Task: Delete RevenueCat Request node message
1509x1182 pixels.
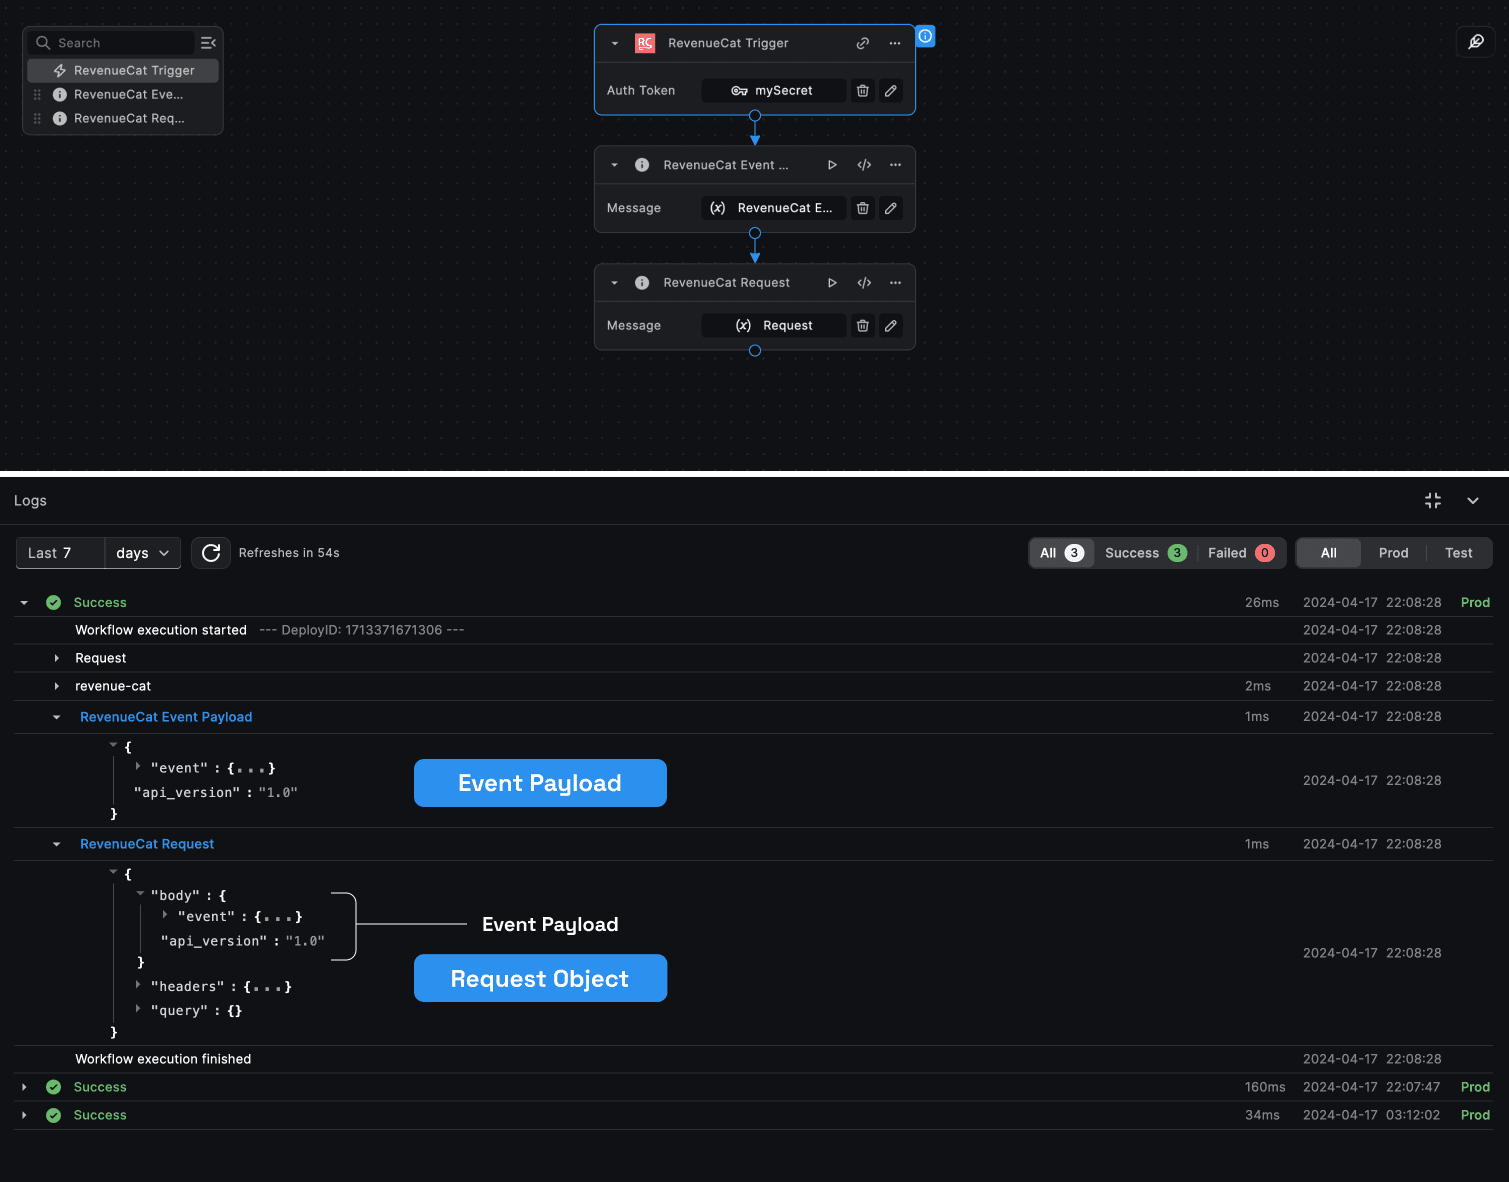Action: point(863,326)
